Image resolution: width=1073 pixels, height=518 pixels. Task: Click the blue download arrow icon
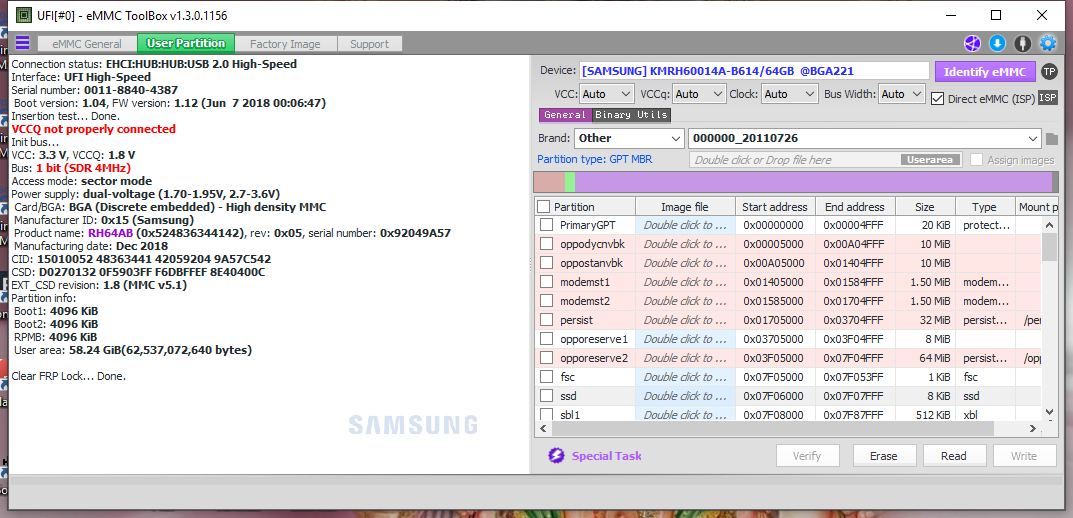pyautogui.click(x=997, y=43)
